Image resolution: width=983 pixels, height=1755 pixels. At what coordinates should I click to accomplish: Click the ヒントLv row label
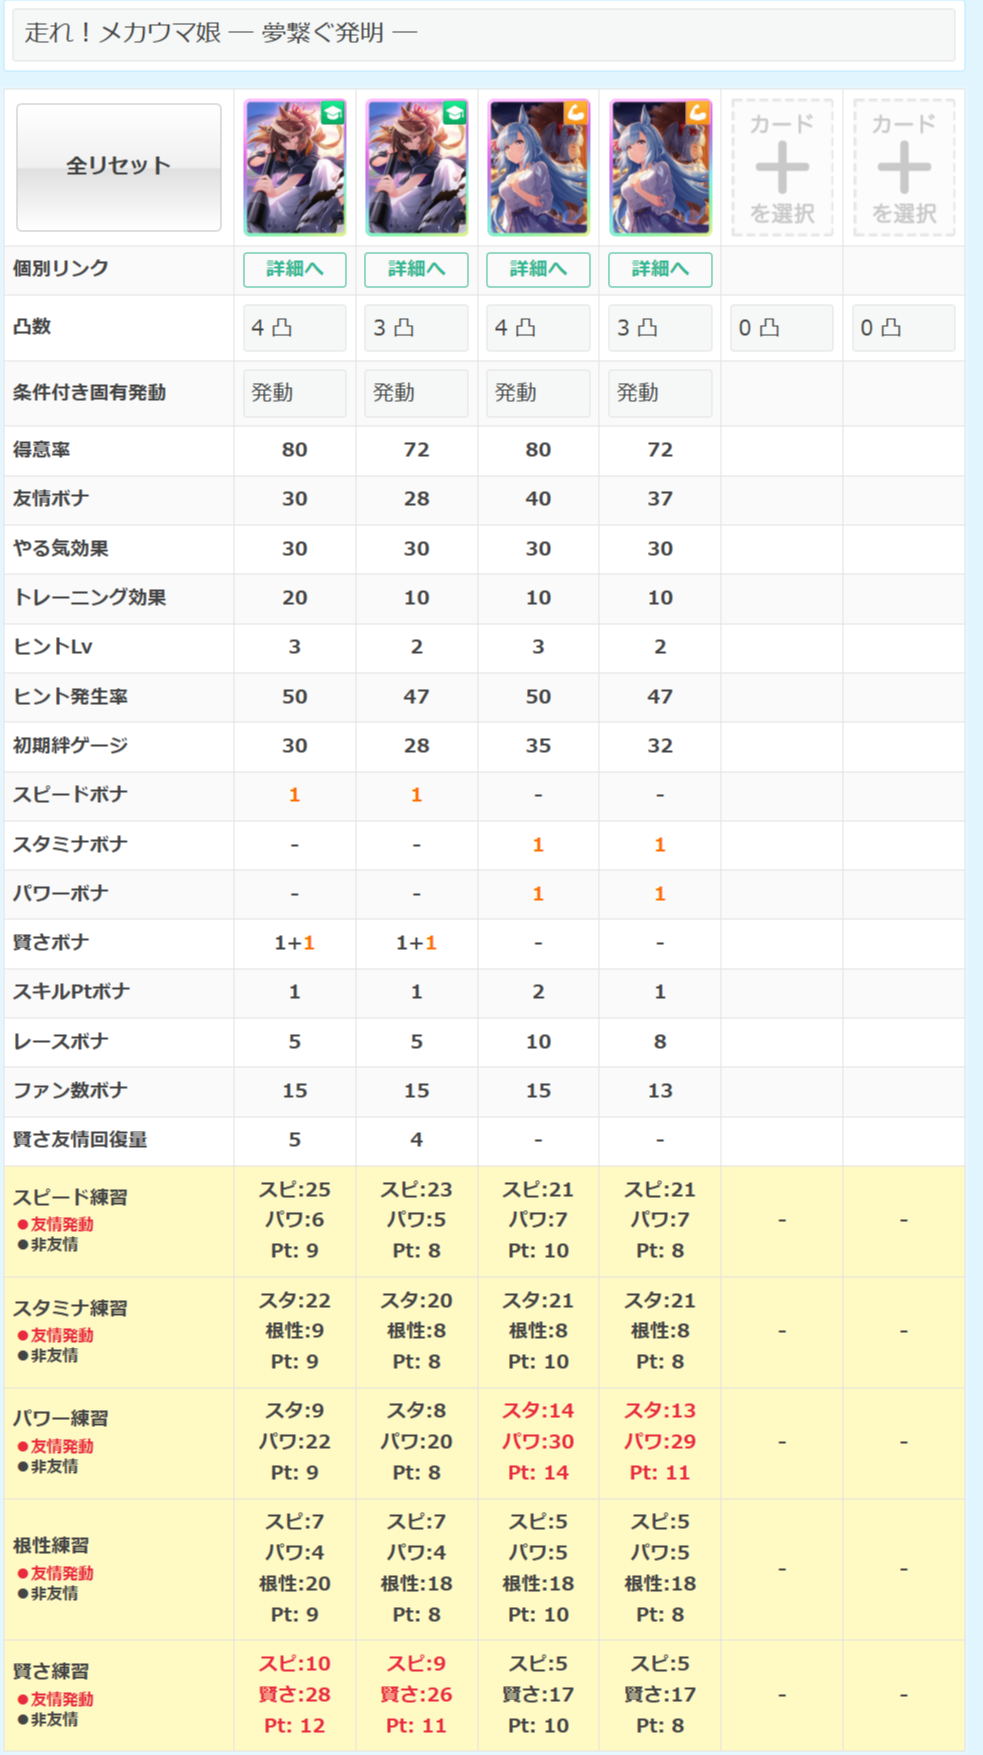[52, 647]
